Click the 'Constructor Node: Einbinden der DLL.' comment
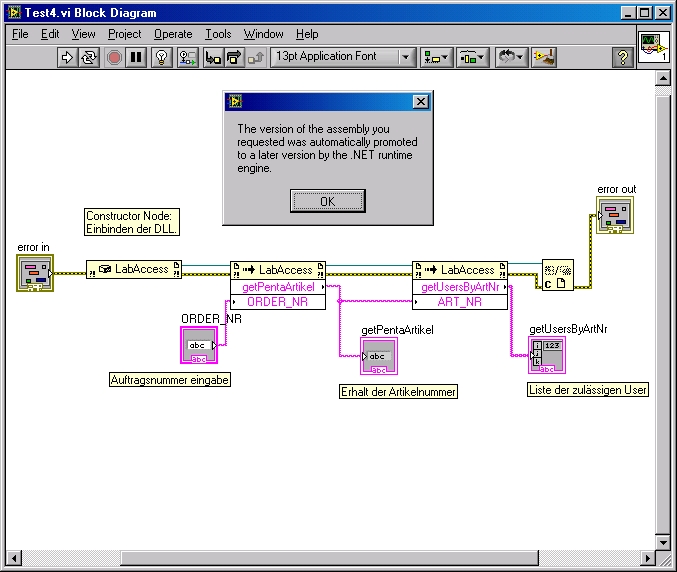Viewport: 677px width, 572px height. coord(132,222)
